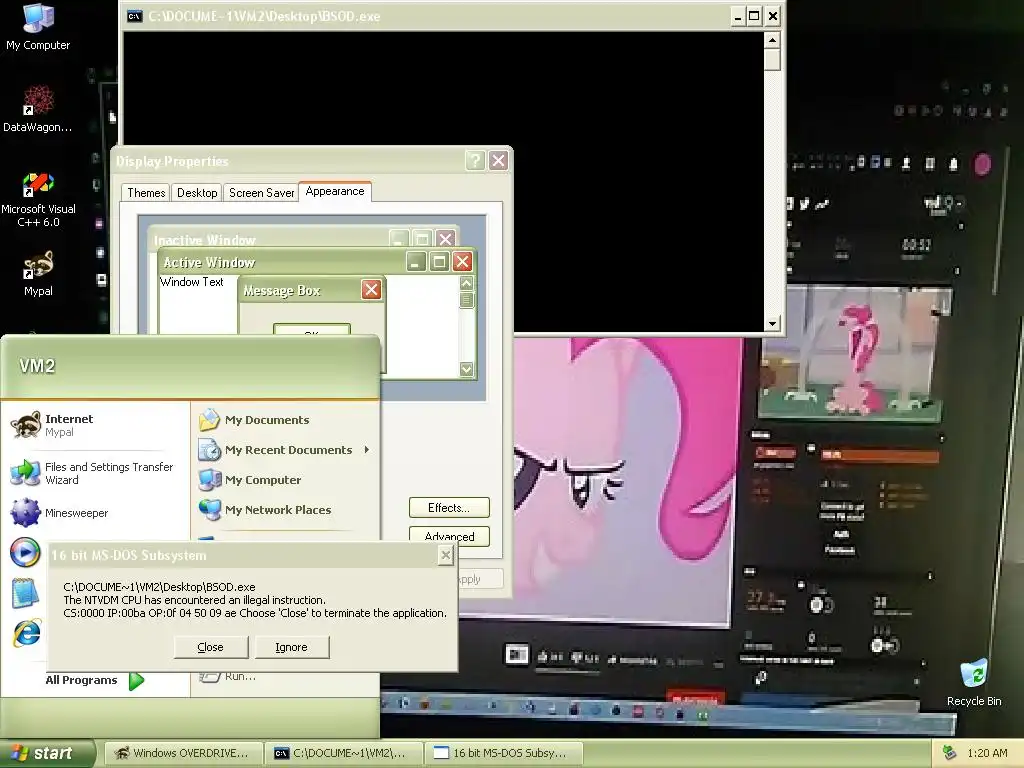1024x768 pixels.
Task: Click the 1:20 AM taskbar clock
Action: (987, 753)
